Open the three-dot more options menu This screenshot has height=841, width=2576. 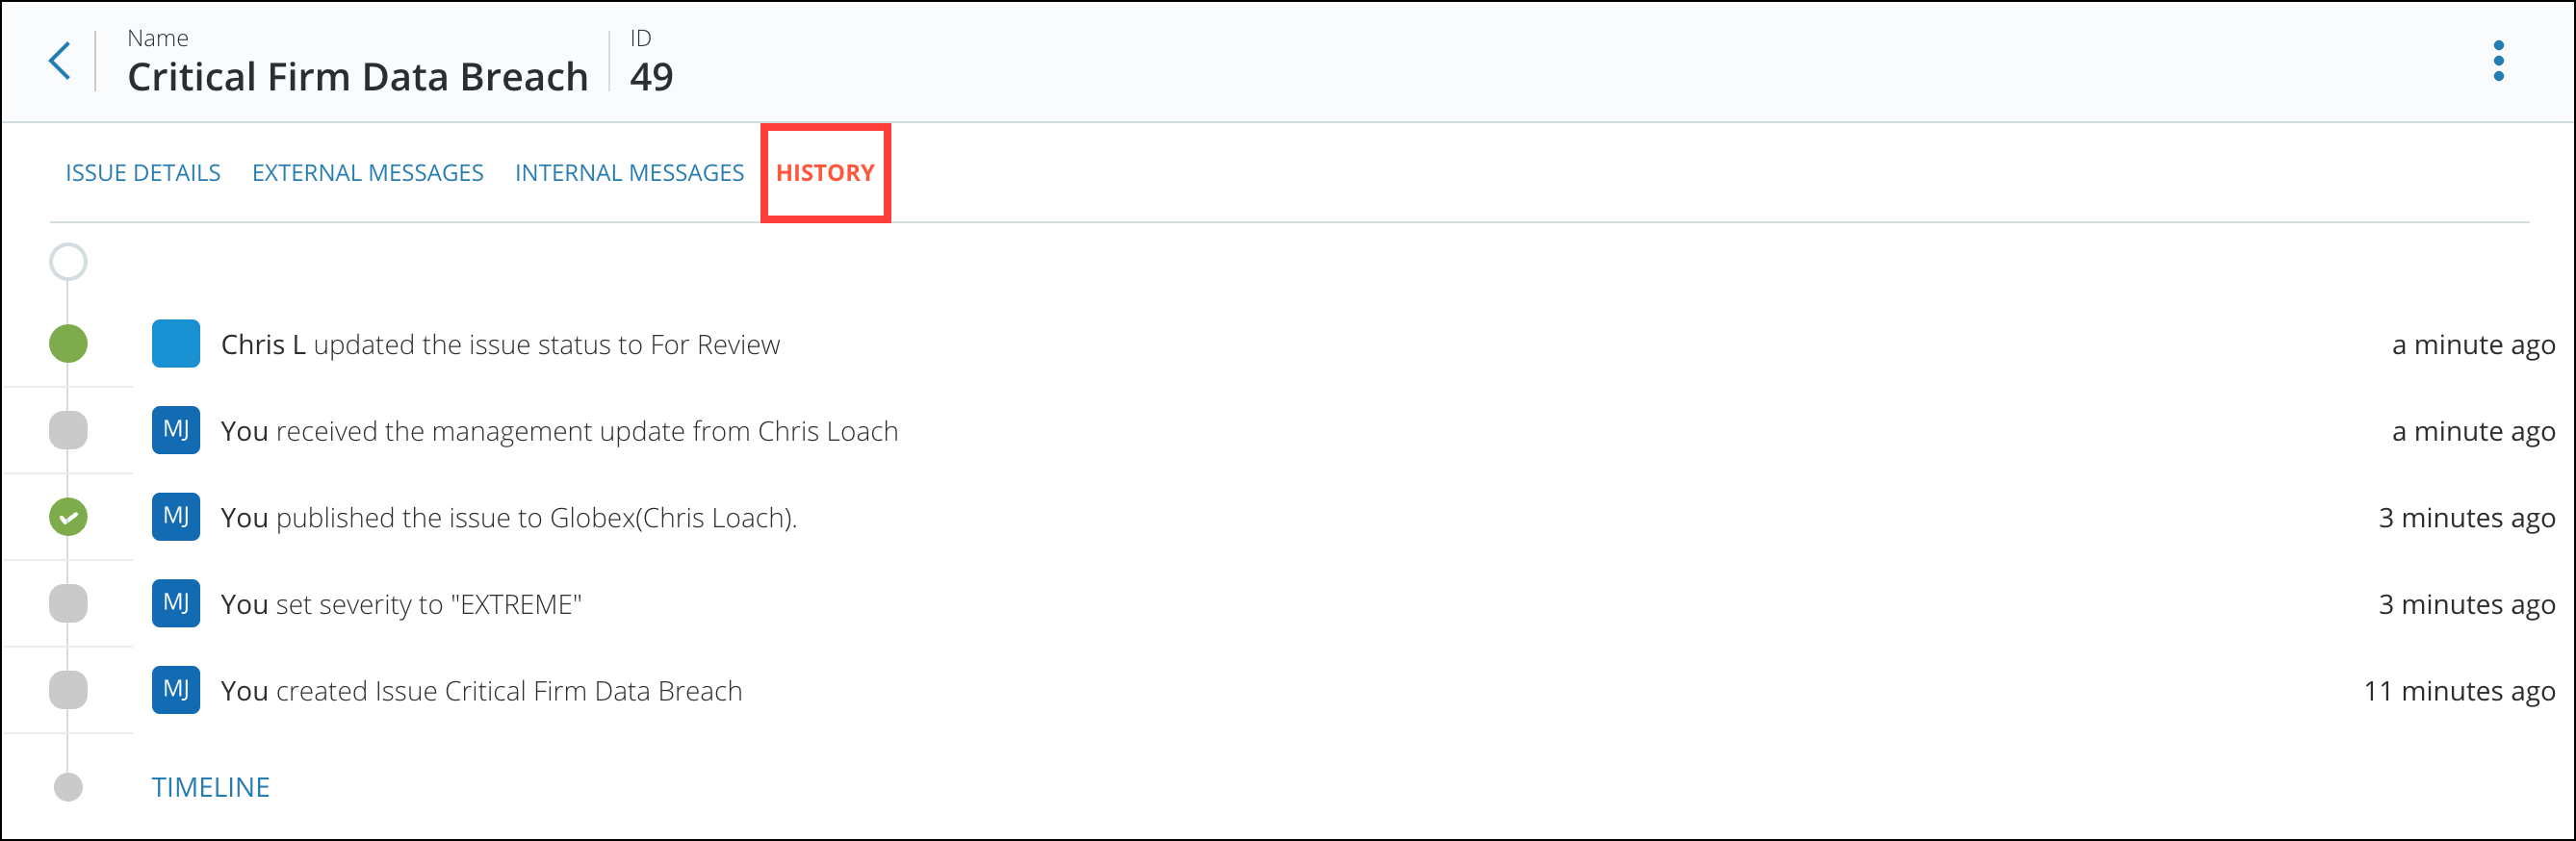pos(2498,61)
